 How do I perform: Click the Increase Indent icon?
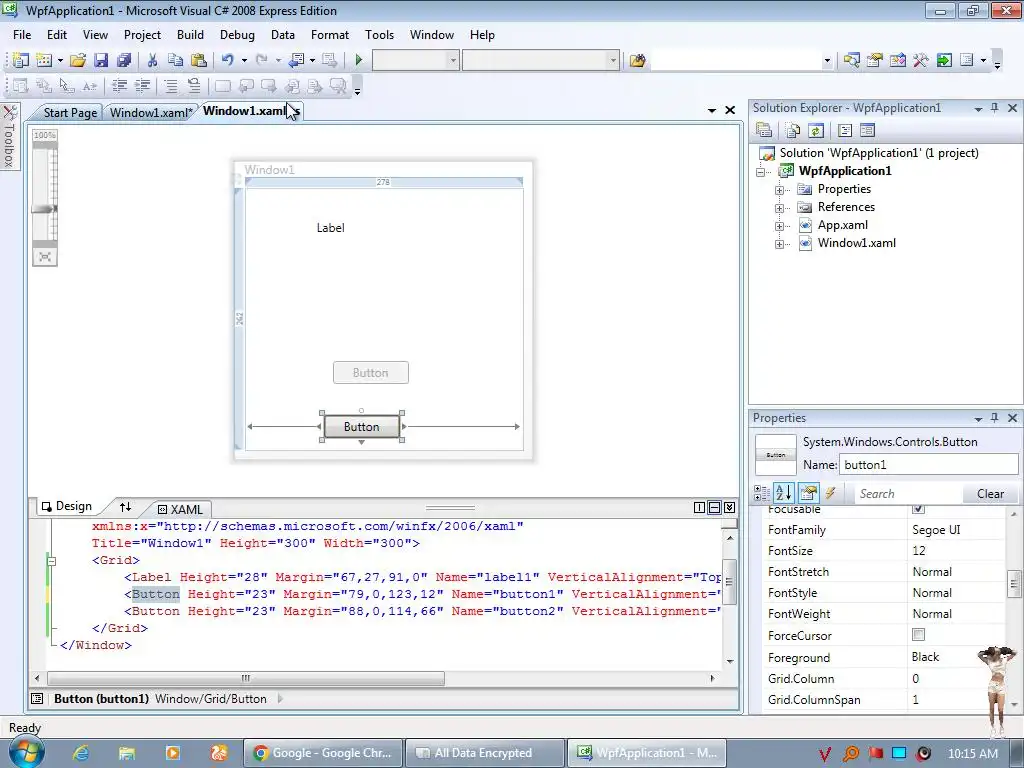click(x=142, y=86)
